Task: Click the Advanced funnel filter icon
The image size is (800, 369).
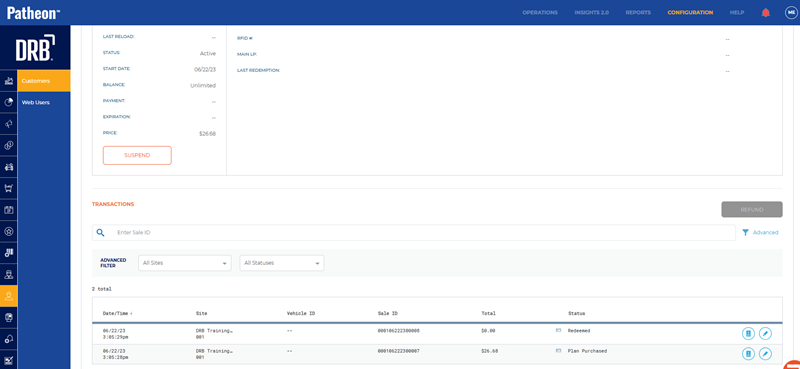Action: click(745, 232)
